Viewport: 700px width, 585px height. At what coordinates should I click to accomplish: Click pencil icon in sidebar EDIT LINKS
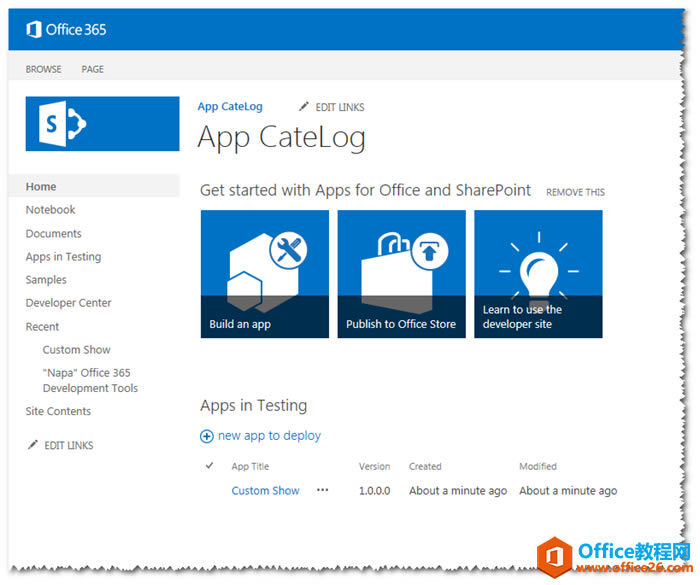pos(33,445)
